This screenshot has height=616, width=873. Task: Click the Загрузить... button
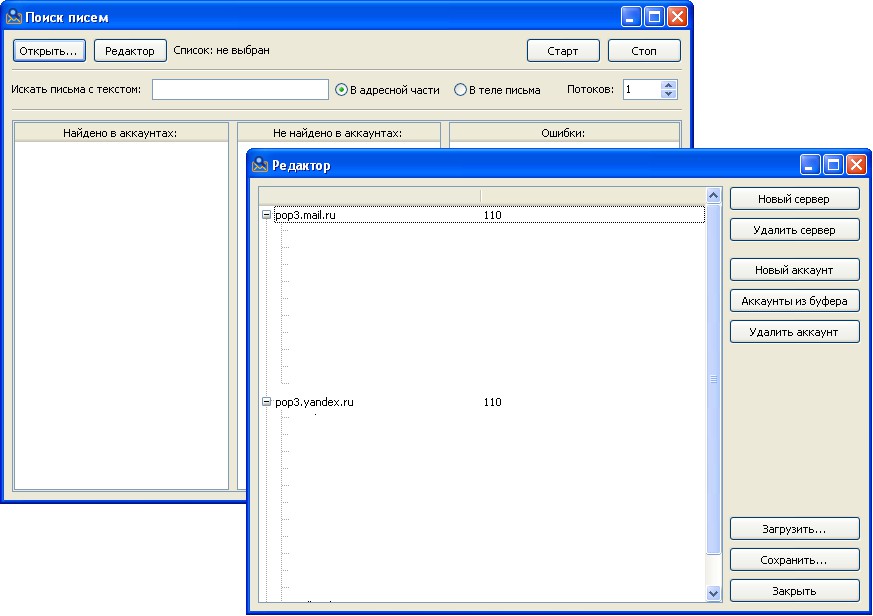[794, 529]
